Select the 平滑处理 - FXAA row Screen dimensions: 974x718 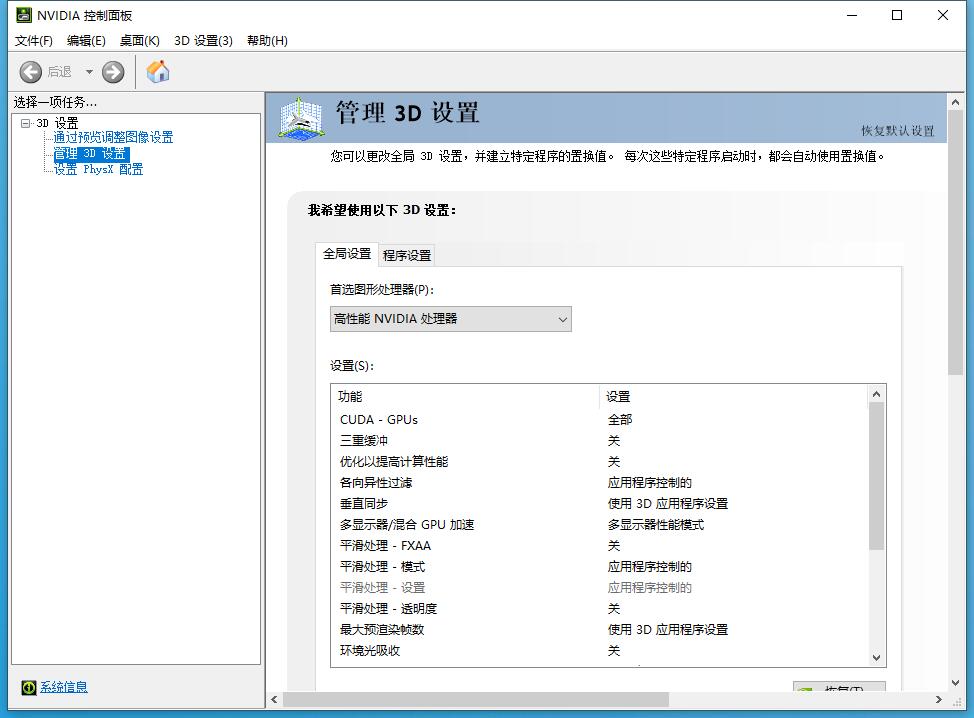(x=599, y=546)
